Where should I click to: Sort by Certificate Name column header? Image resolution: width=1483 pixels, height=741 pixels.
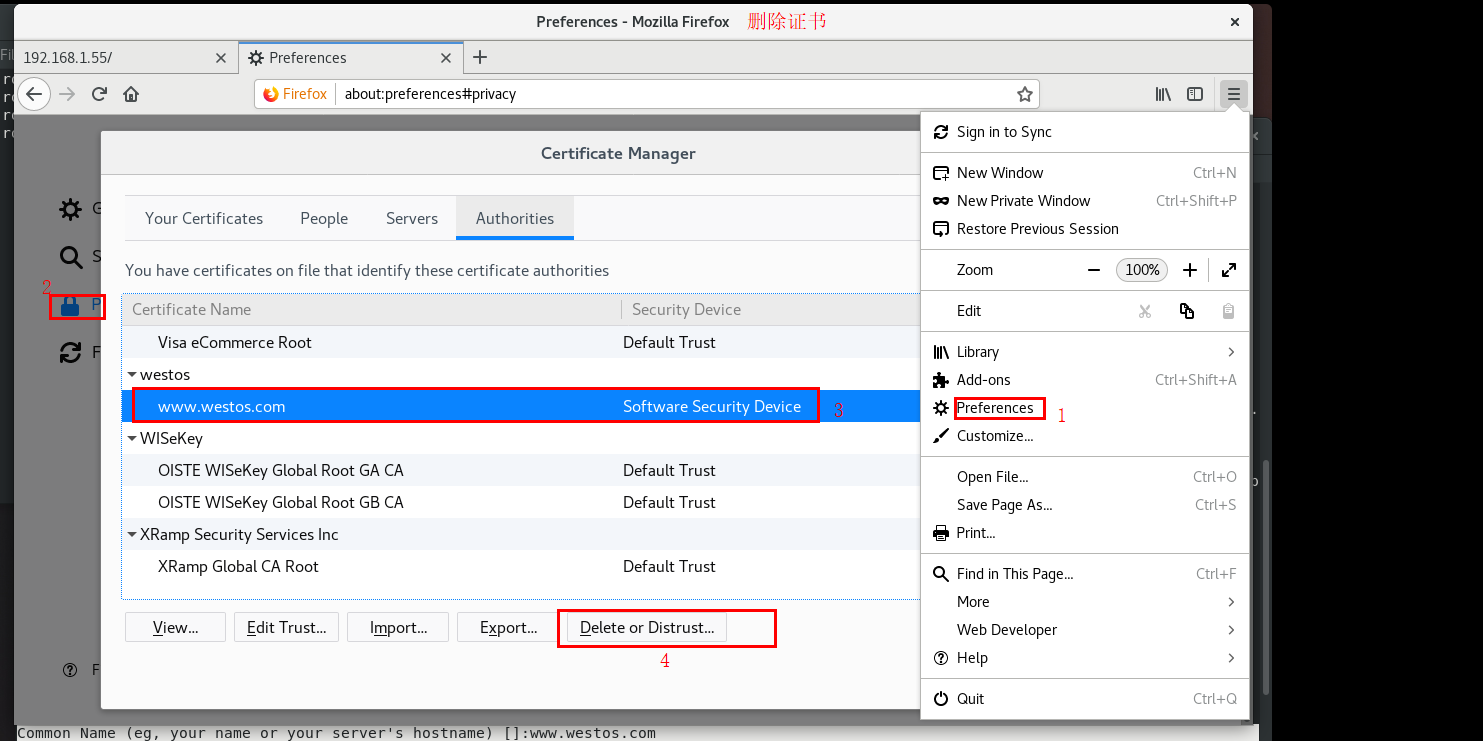click(x=372, y=310)
